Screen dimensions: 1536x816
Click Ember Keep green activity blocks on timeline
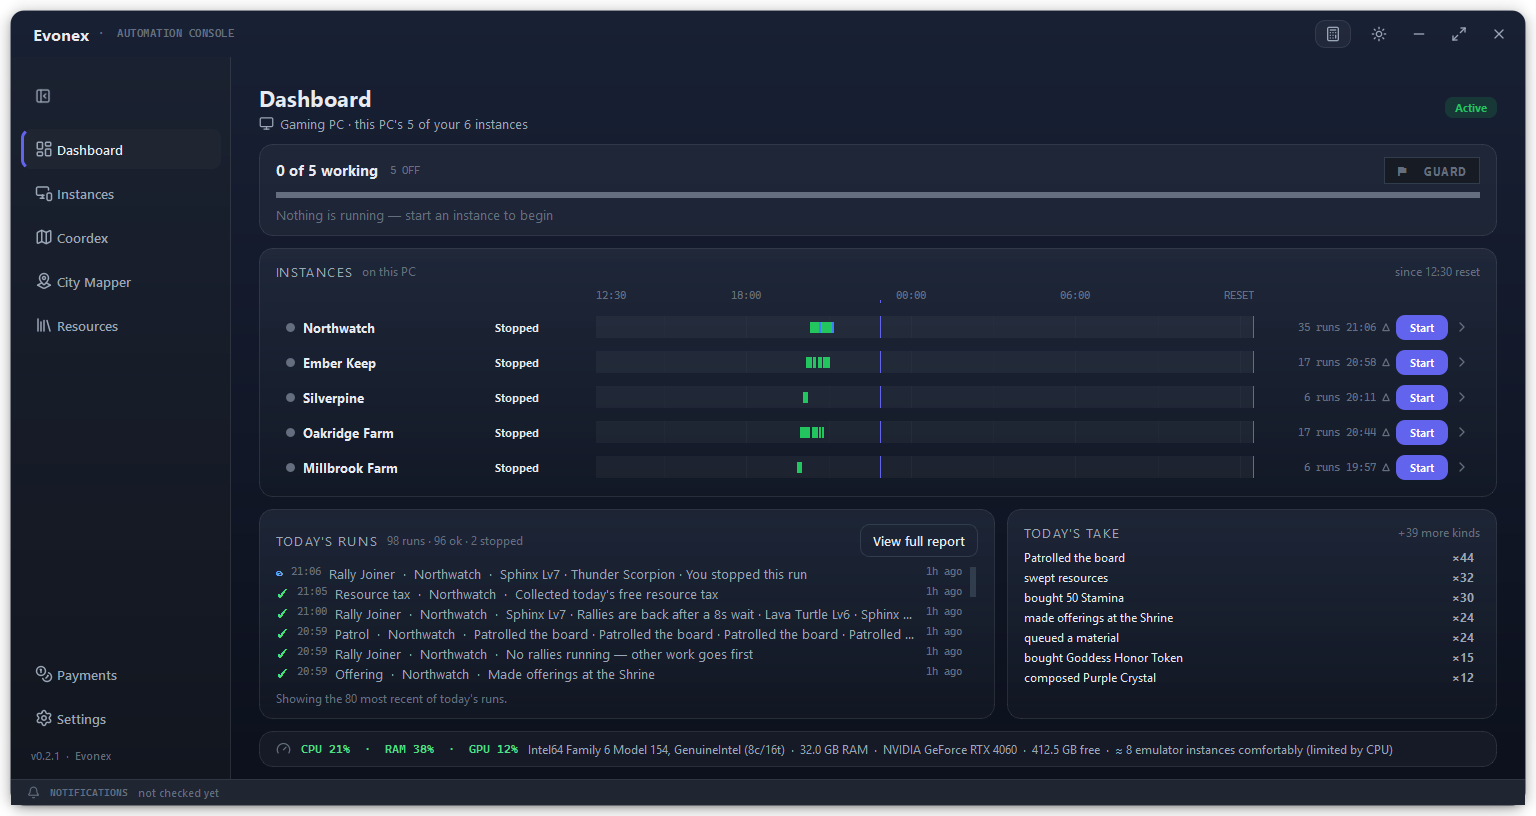pos(818,363)
